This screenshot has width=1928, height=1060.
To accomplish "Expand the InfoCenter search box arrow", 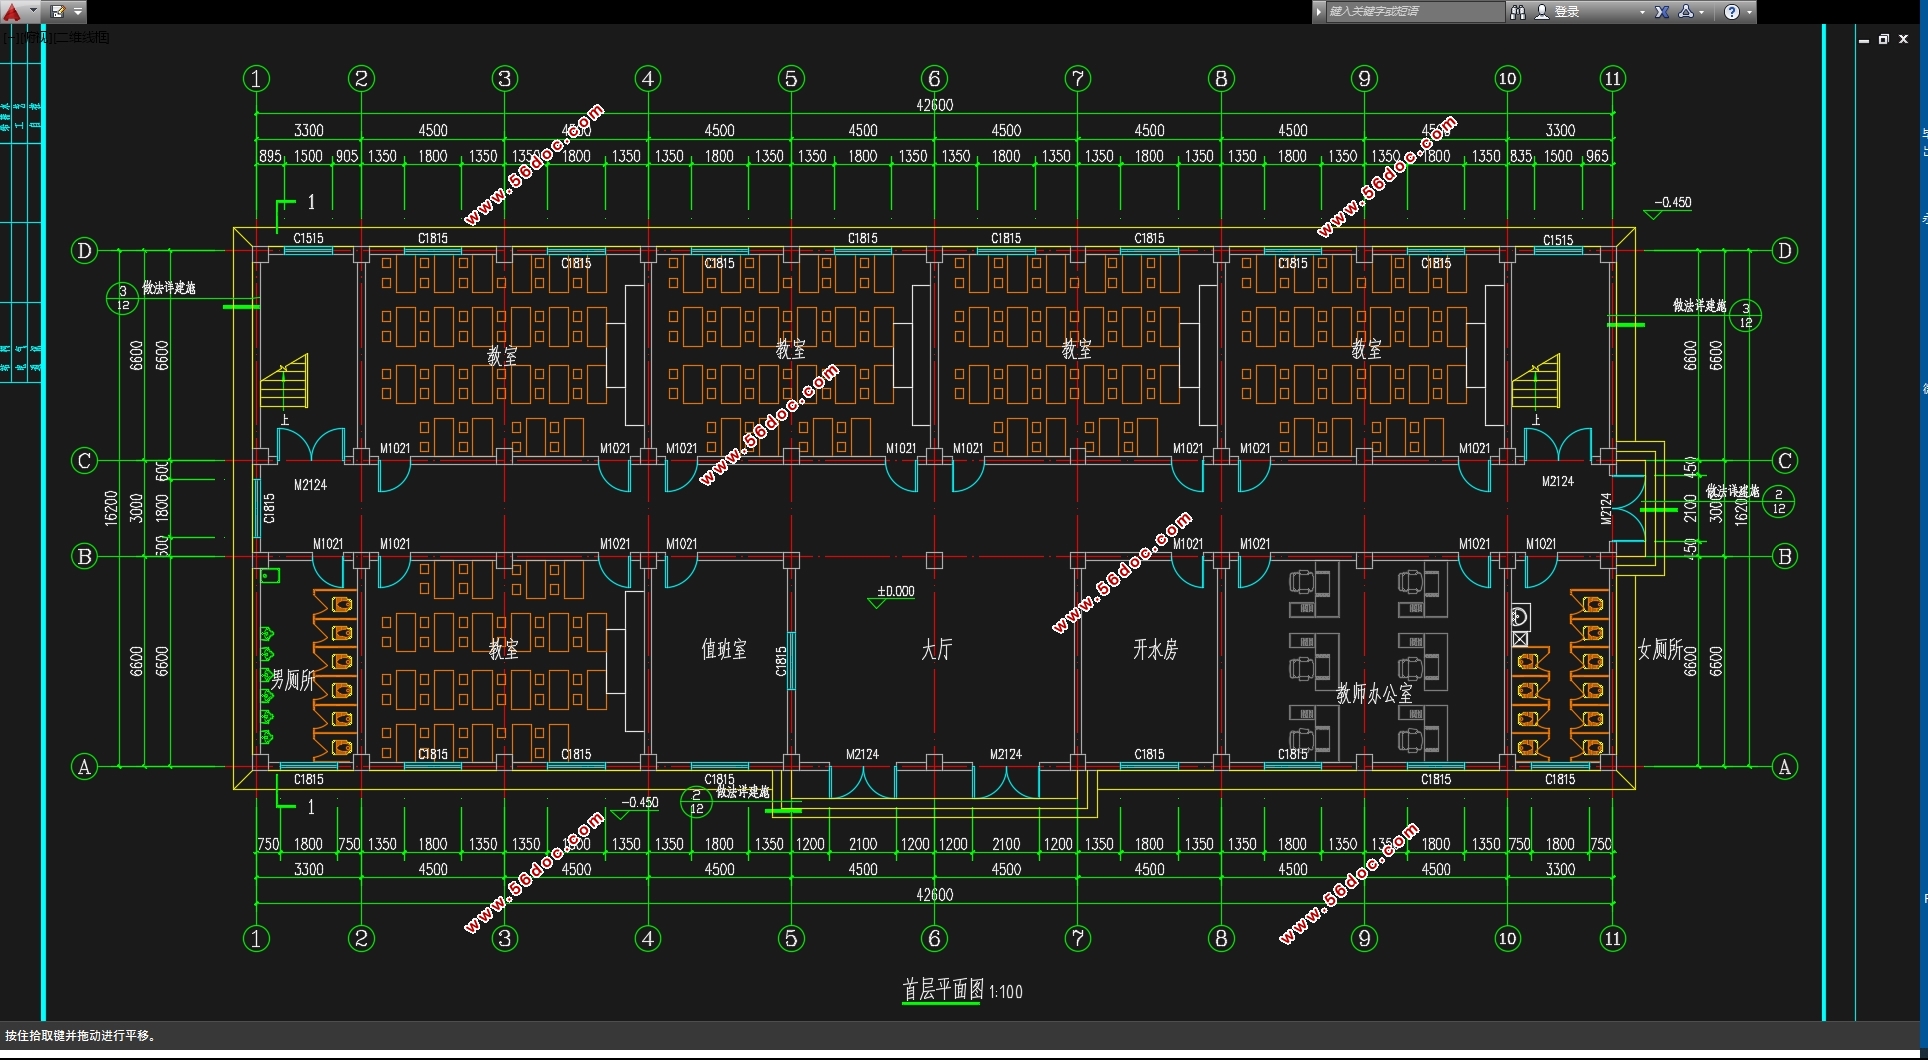I will [1319, 11].
